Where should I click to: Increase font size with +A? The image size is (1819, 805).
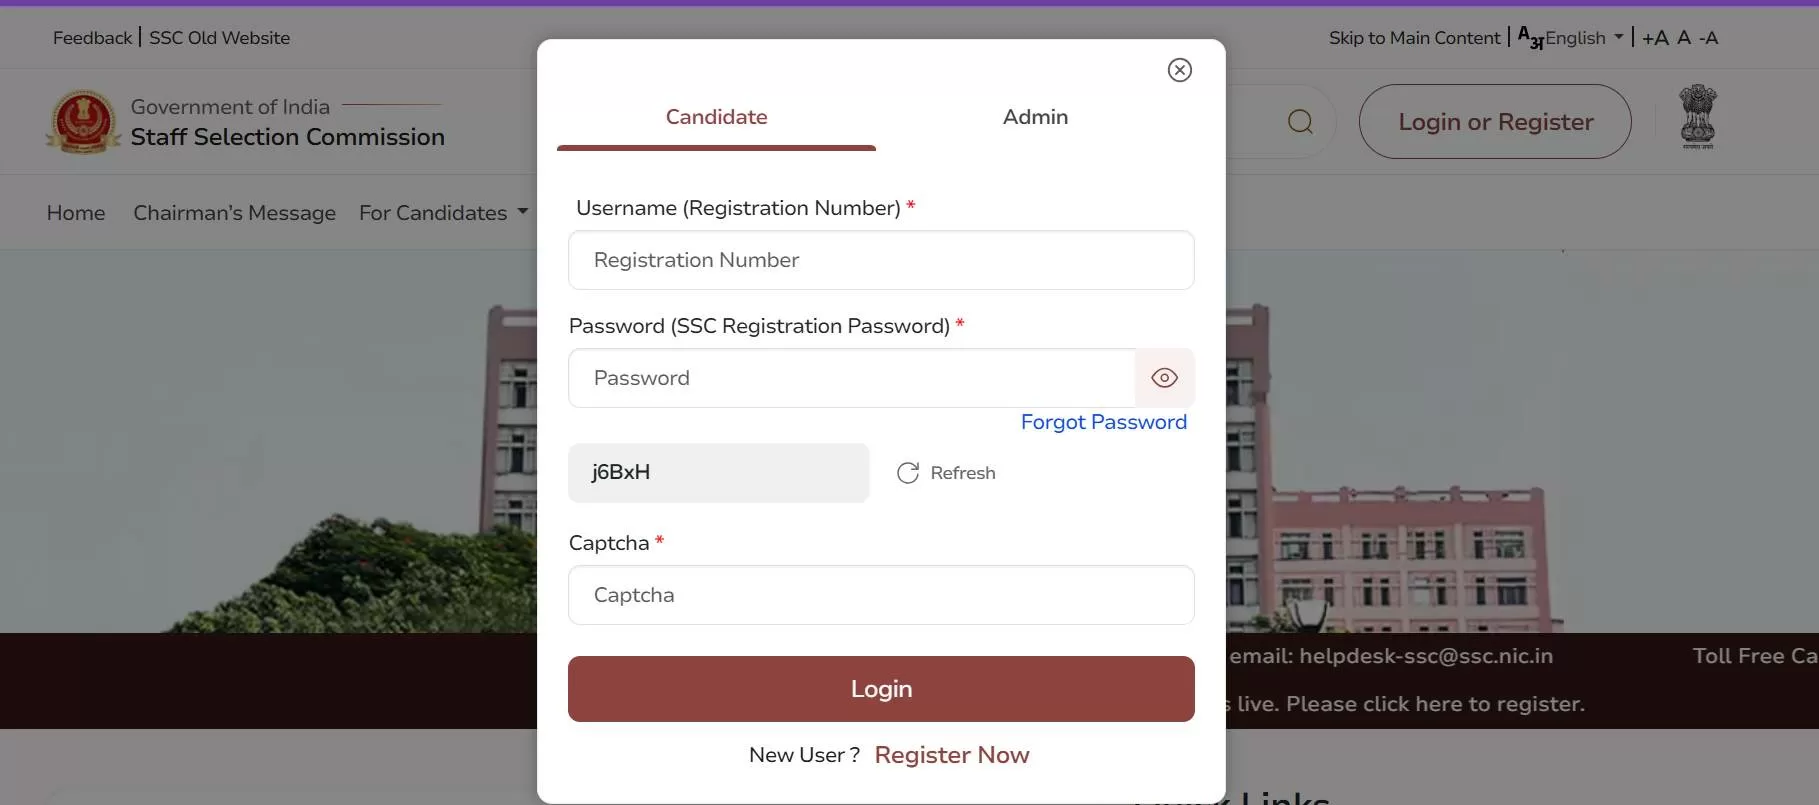(1655, 38)
